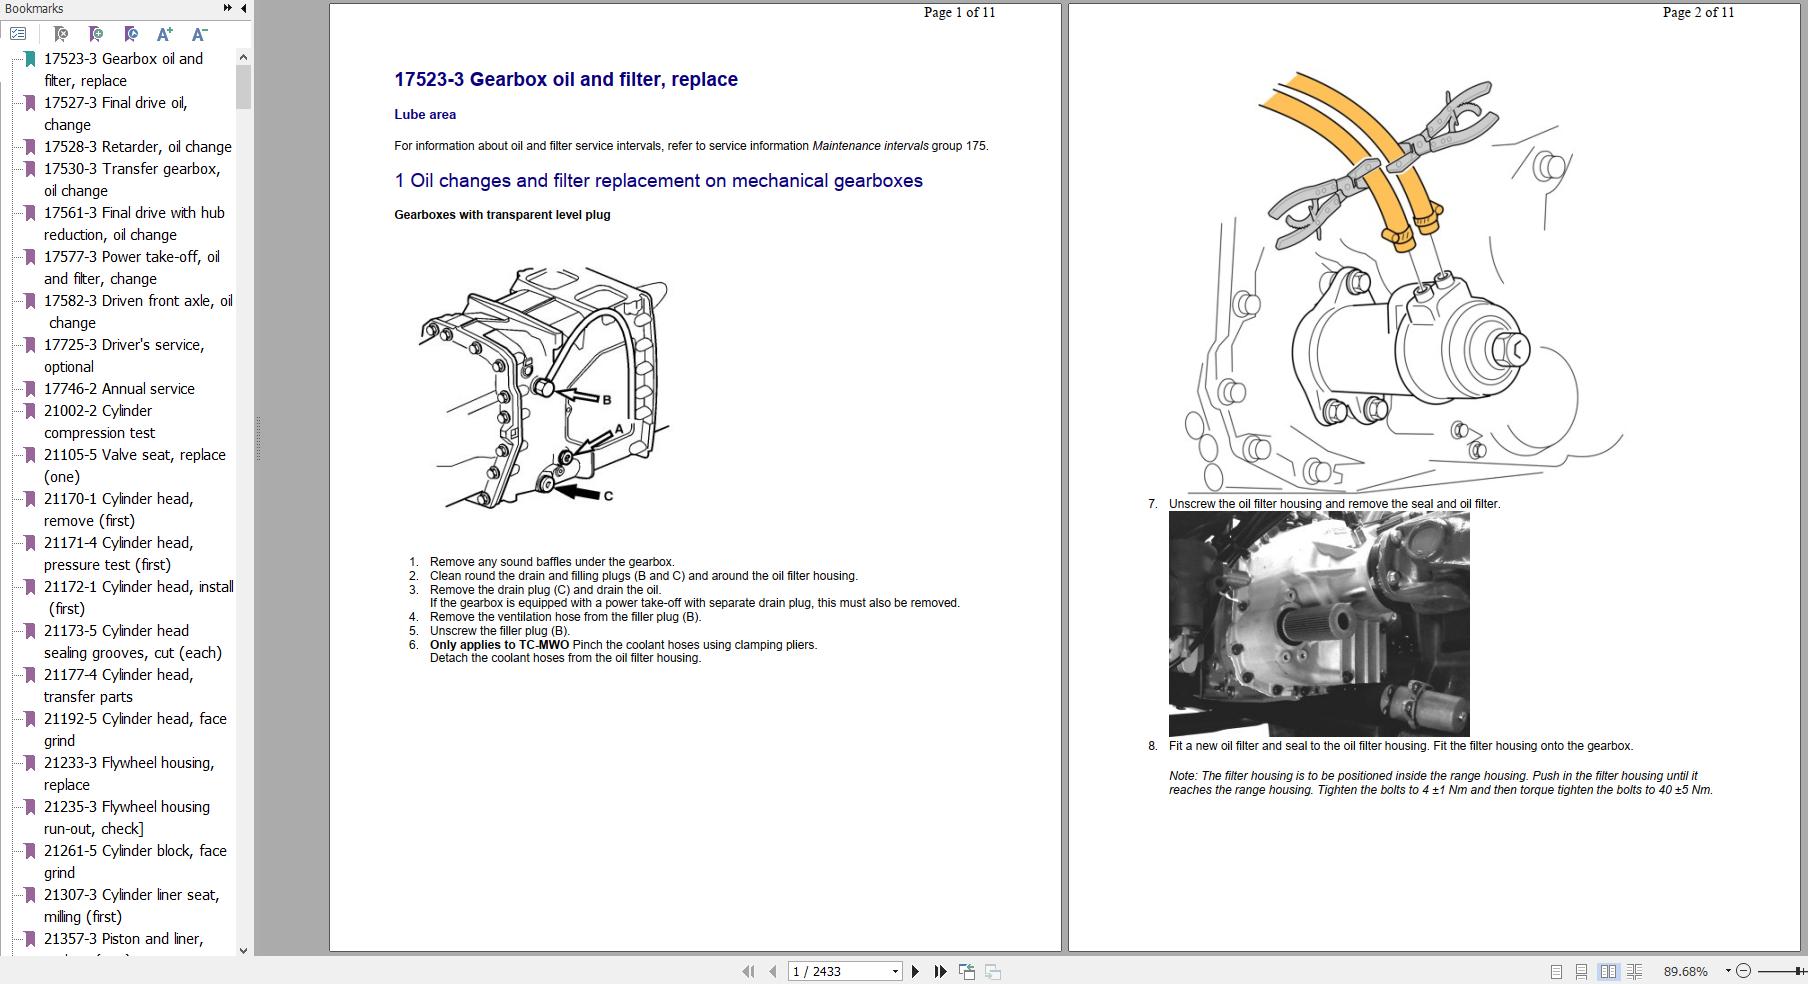The image size is (1808, 984).
Task: Go to next page with arrow button
Action: pyautogui.click(x=915, y=970)
